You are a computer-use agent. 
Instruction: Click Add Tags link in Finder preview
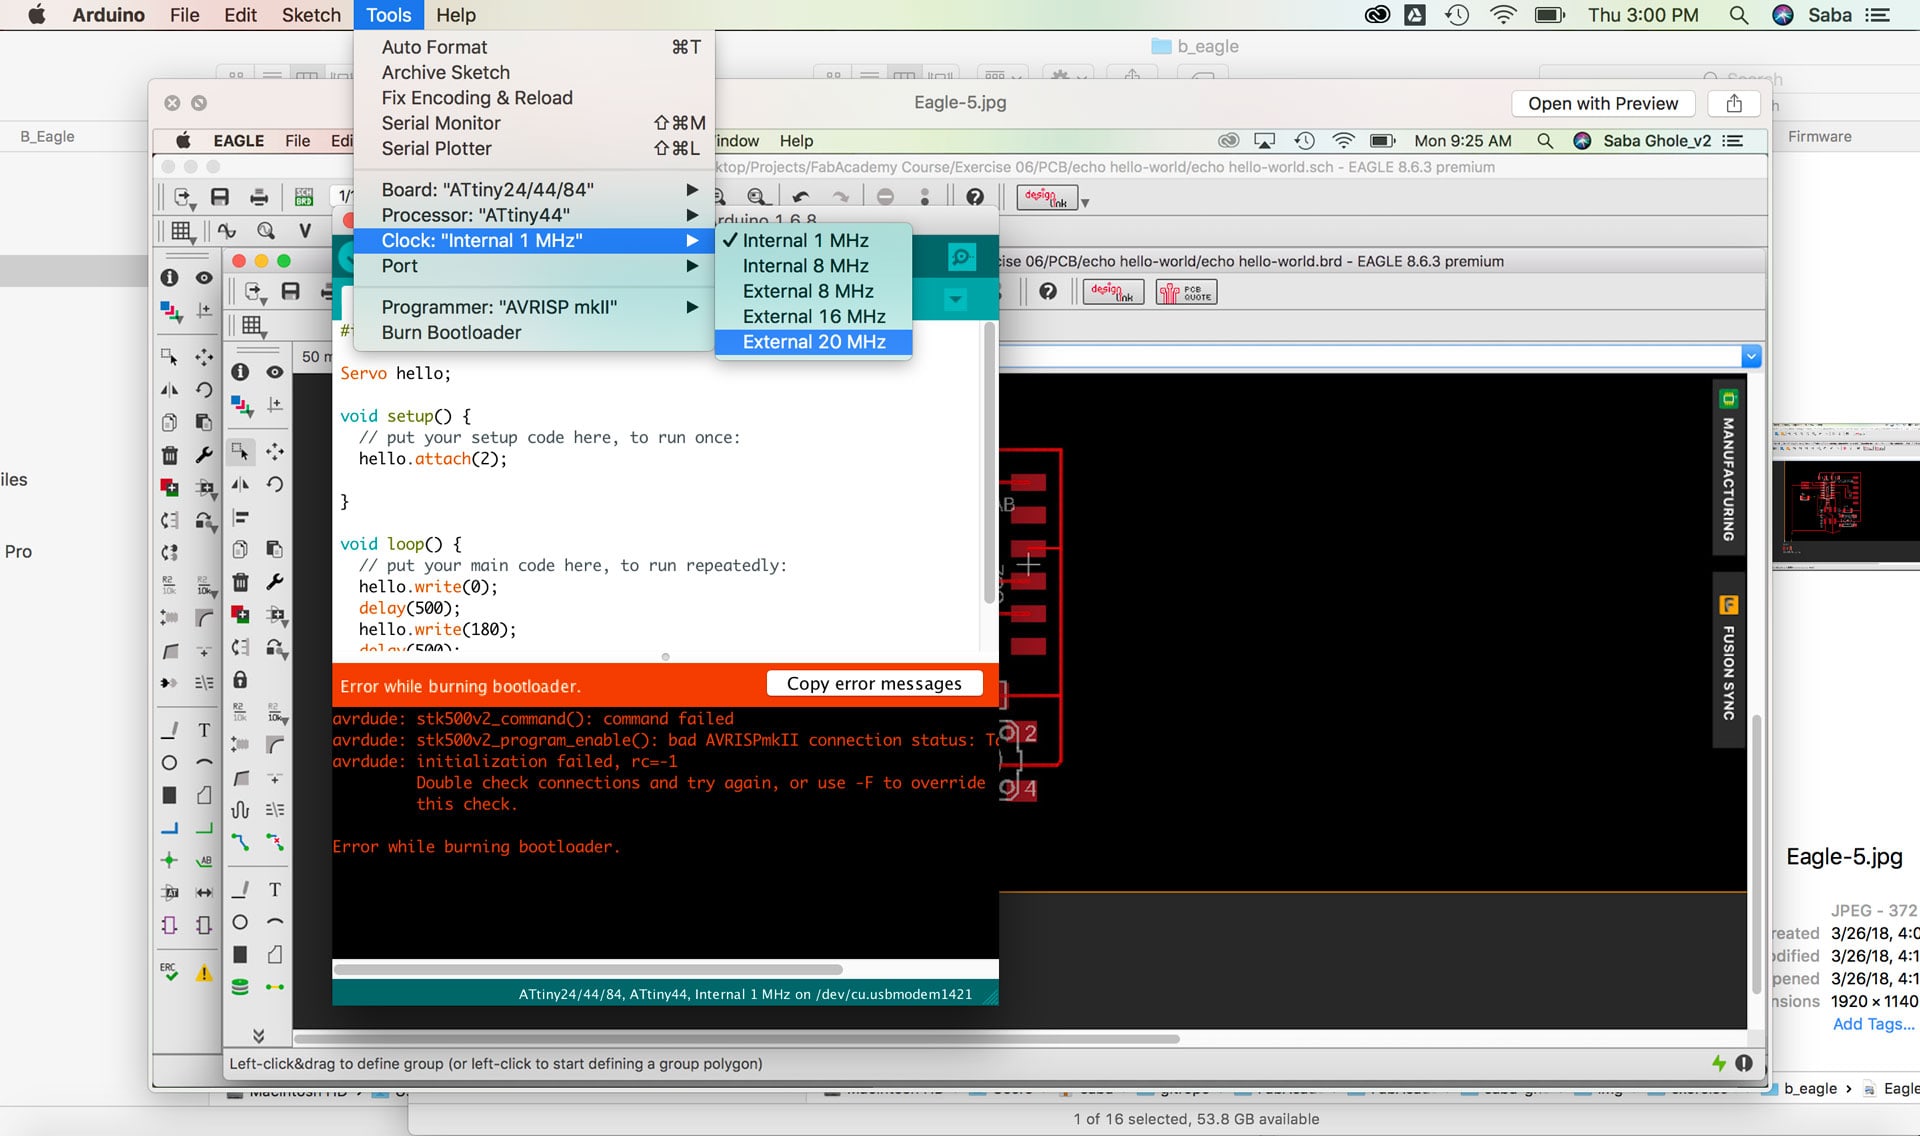[x=1873, y=1024]
